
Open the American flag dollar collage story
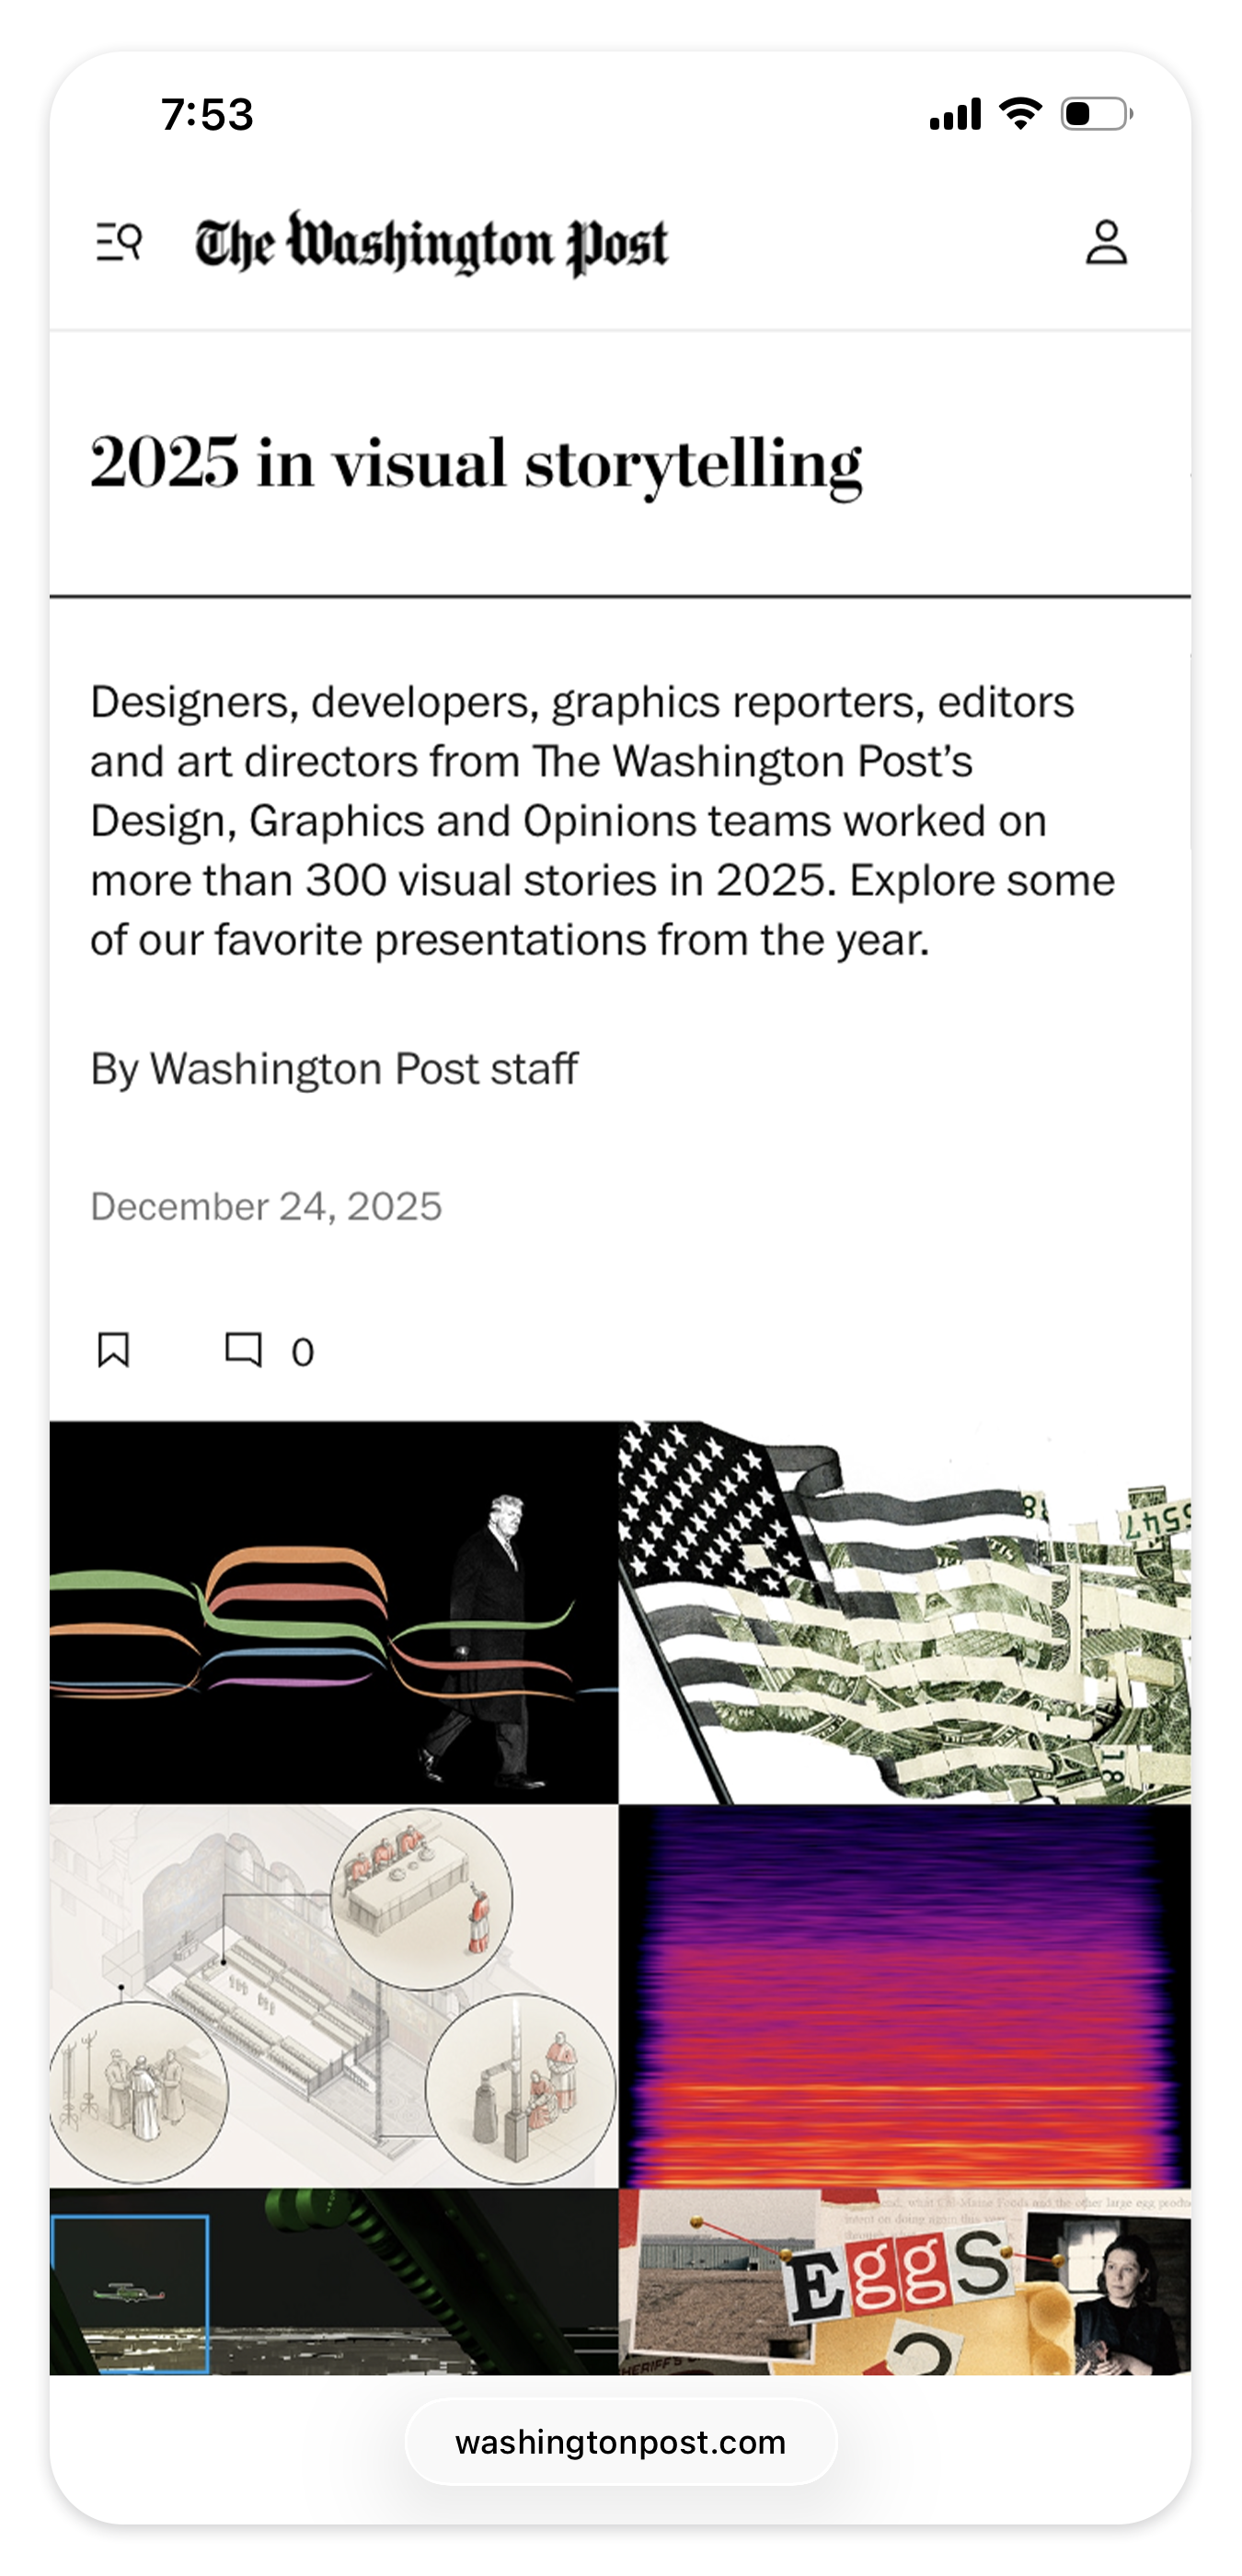pos(905,1613)
